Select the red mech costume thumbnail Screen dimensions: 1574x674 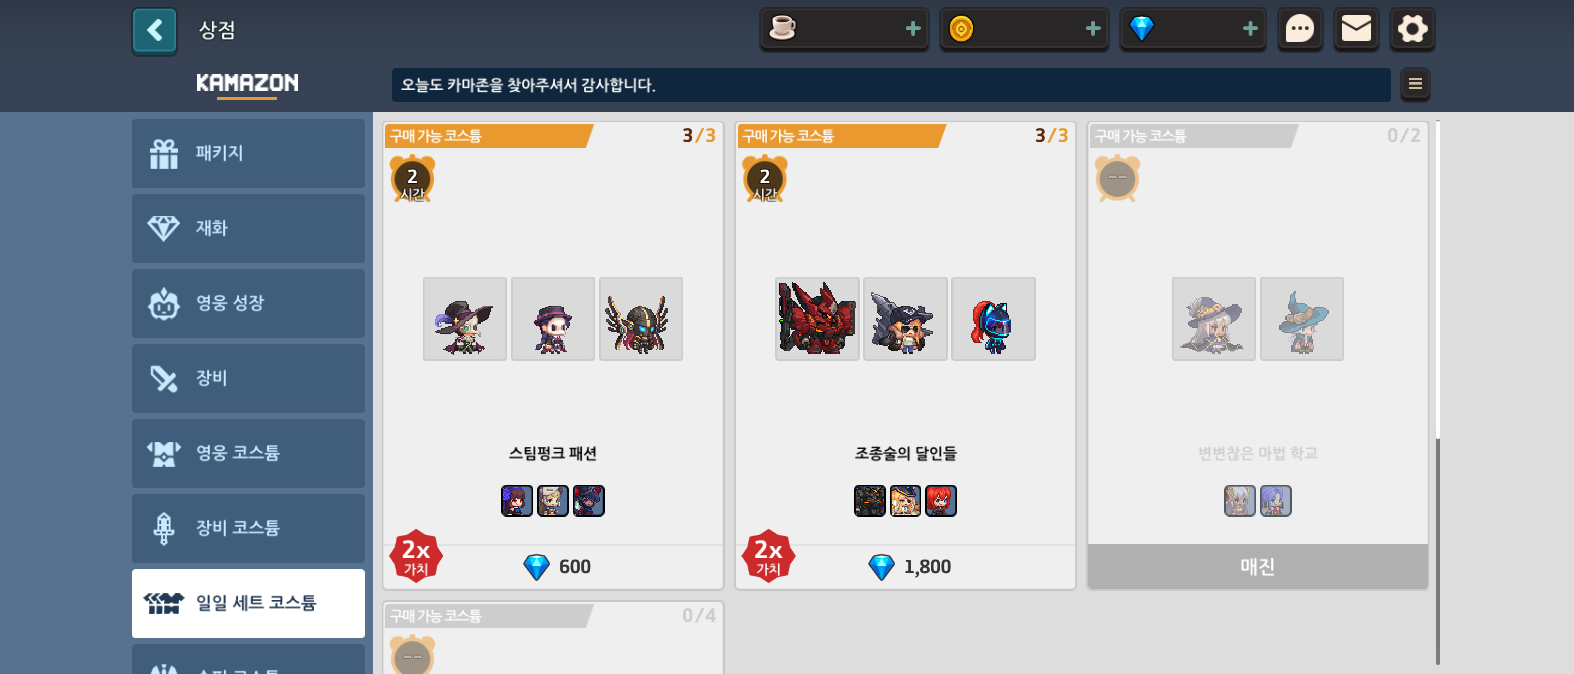point(817,319)
